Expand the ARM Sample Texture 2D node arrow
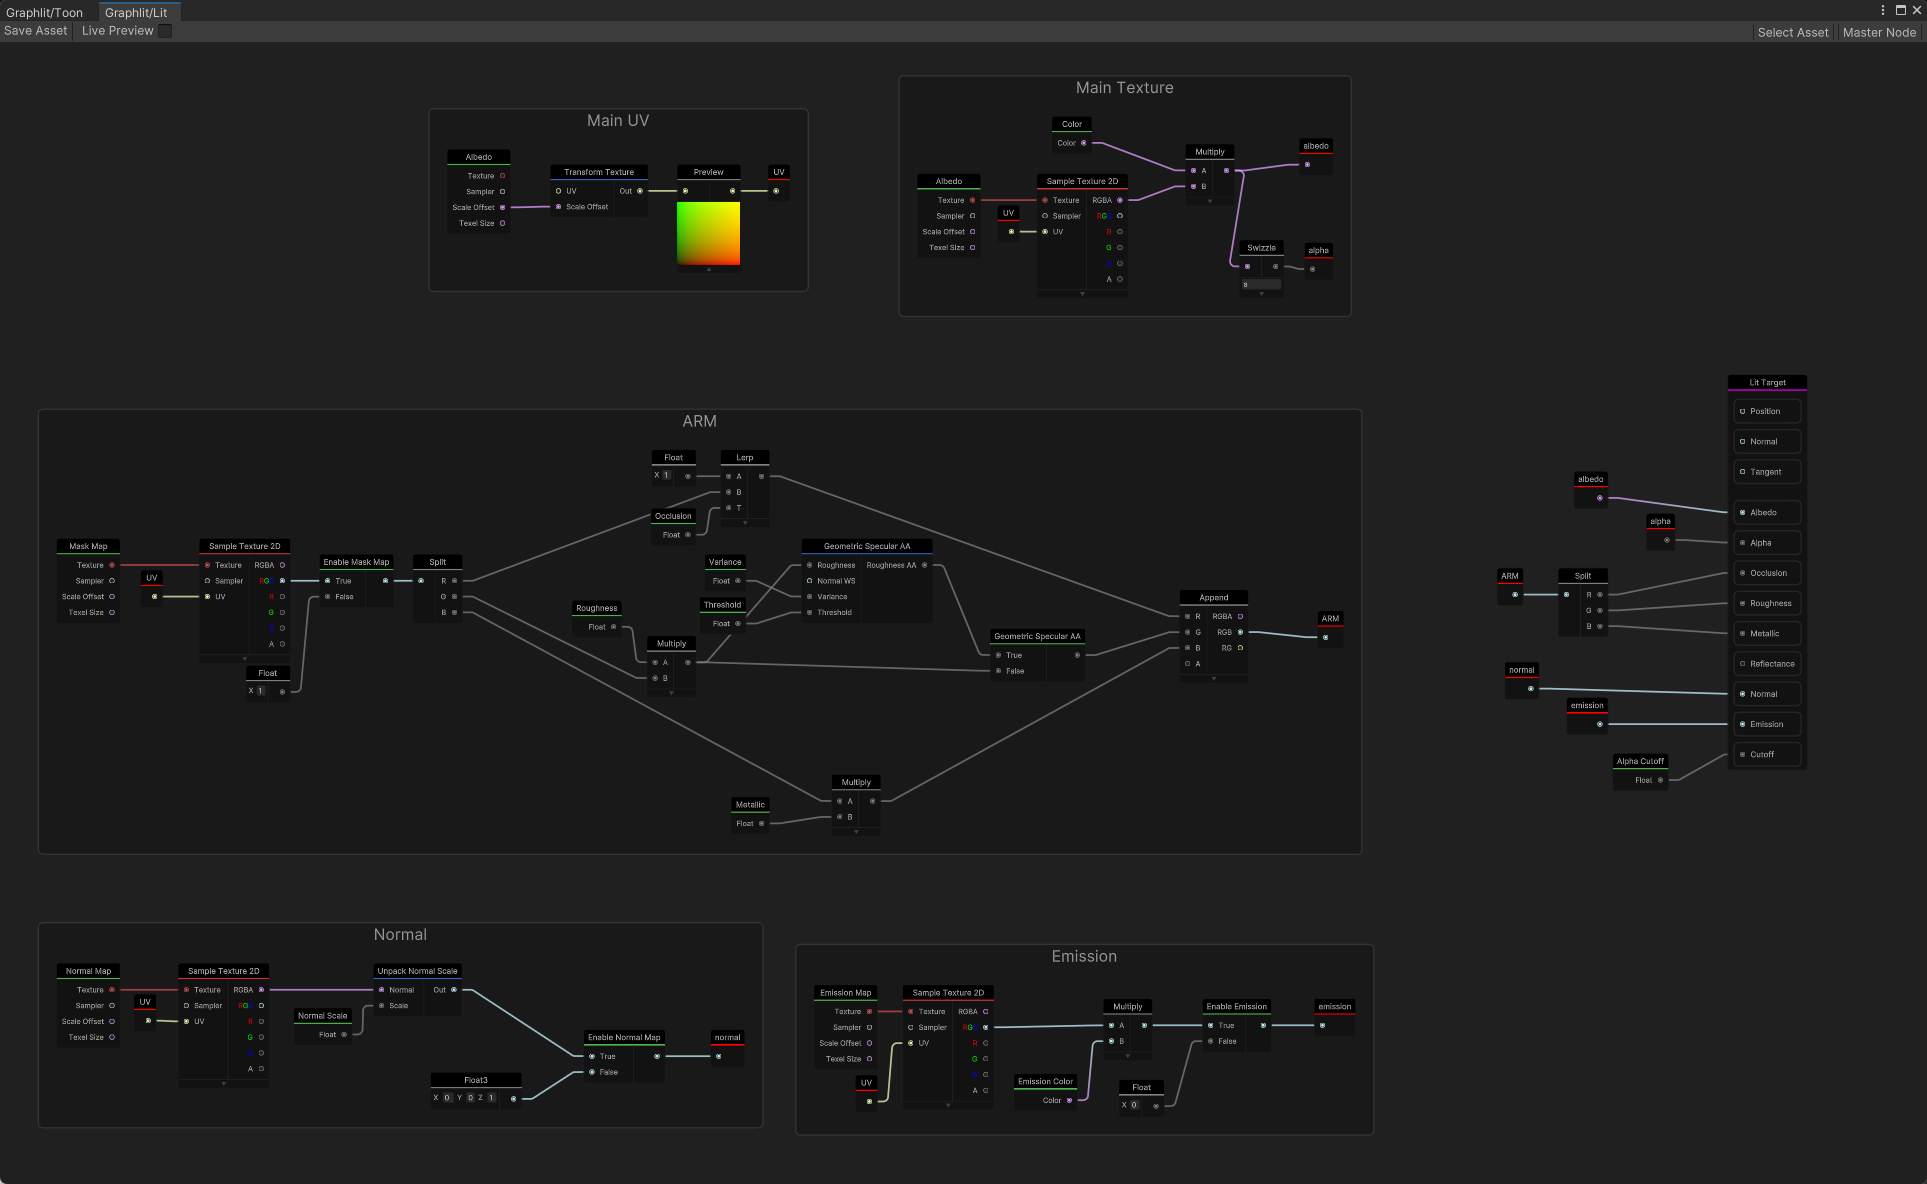 (x=245, y=659)
